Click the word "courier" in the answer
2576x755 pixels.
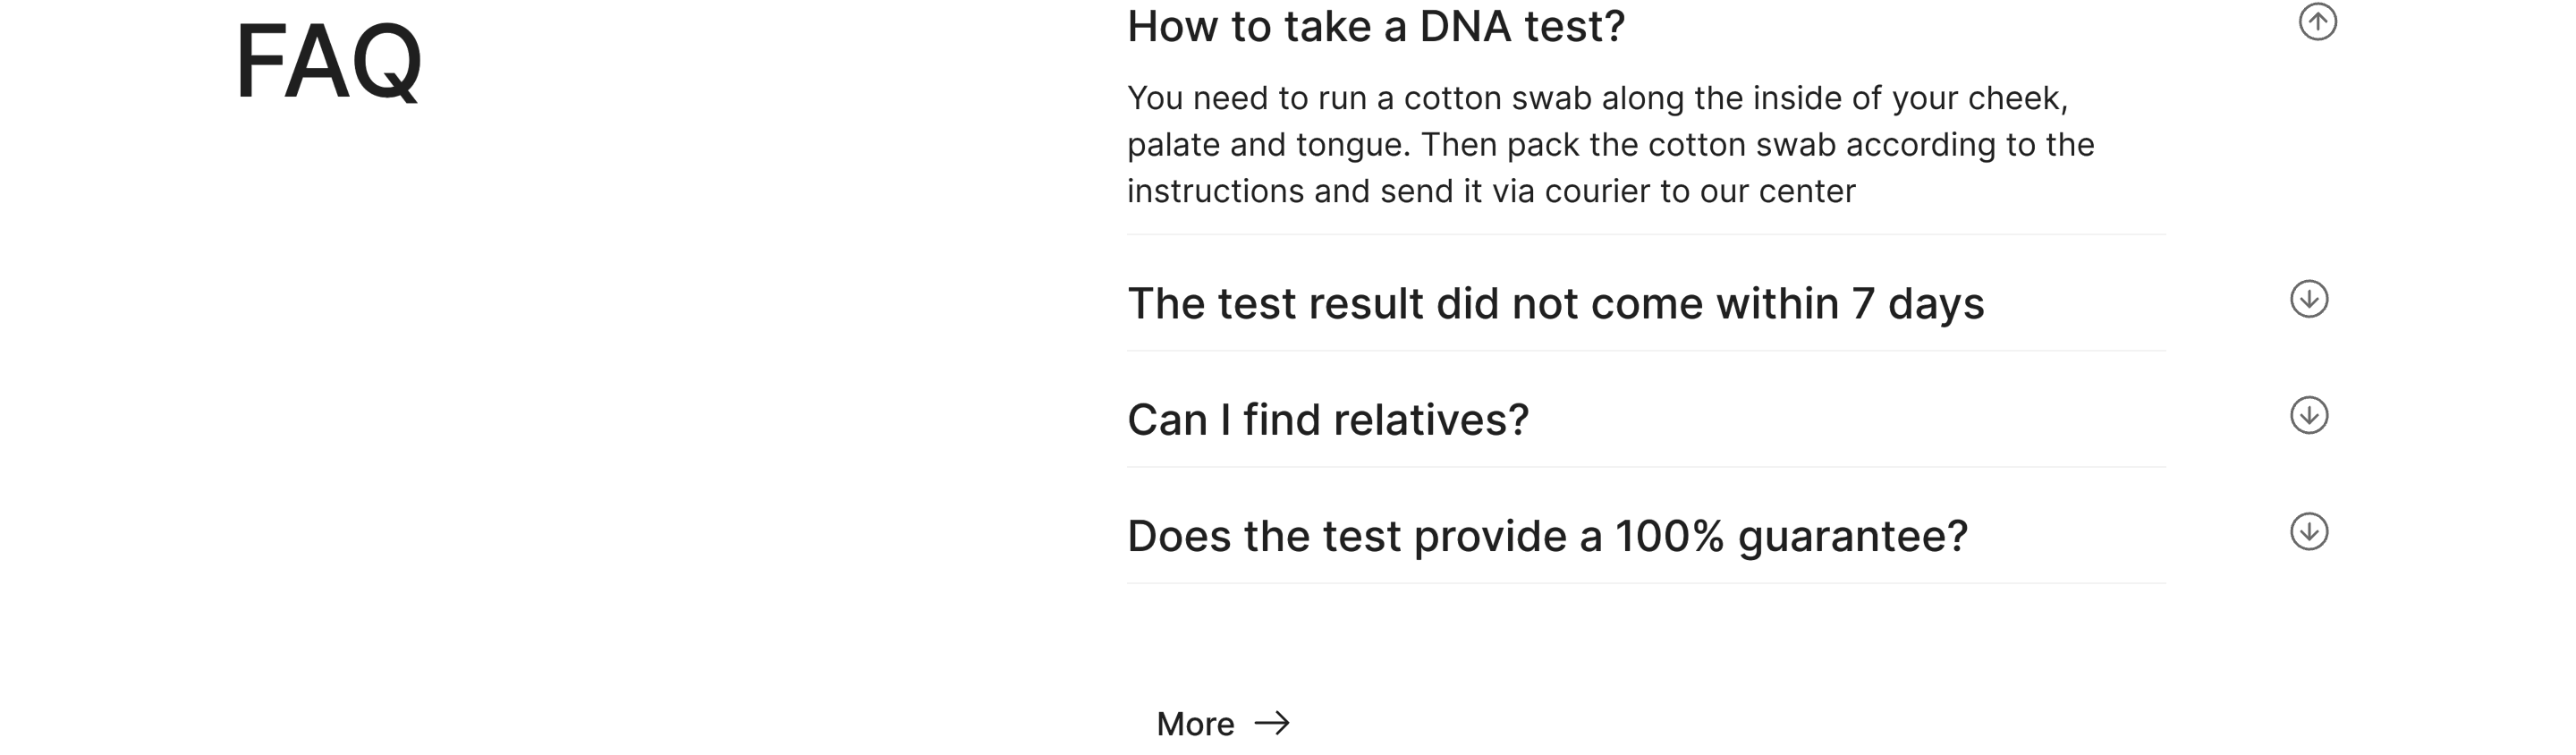1597,191
